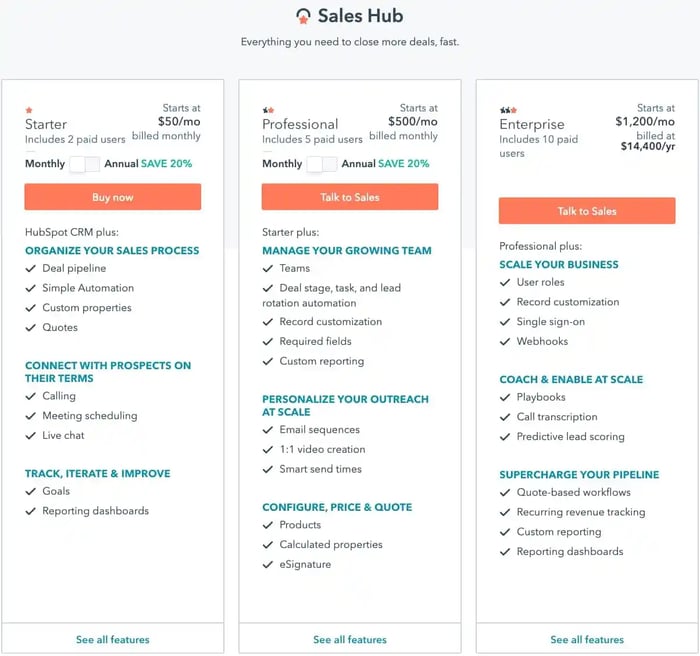This screenshot has height=656, width=700.
Task: Toggle Starter plan Monthly/Annual billing switch
Action: (x=85, y=164)
